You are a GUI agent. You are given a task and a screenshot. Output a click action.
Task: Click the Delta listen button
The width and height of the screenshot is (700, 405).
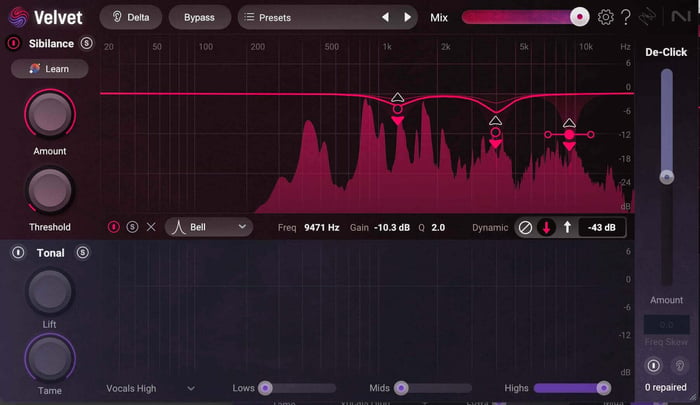click(131, 17)
